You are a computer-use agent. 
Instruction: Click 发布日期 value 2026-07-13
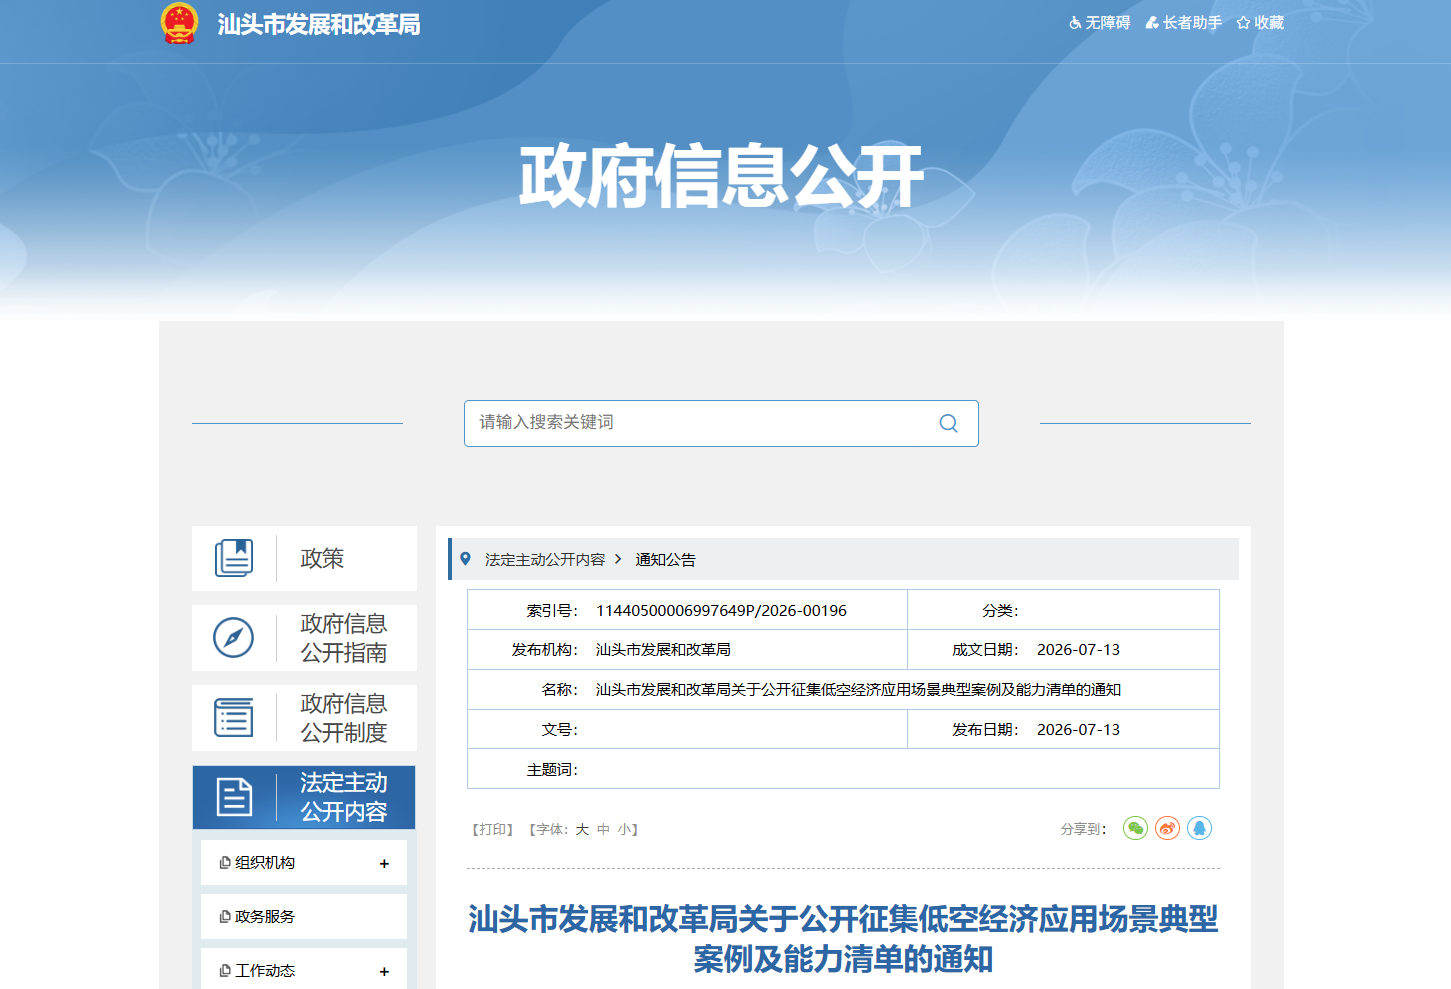pos(1078,730)
